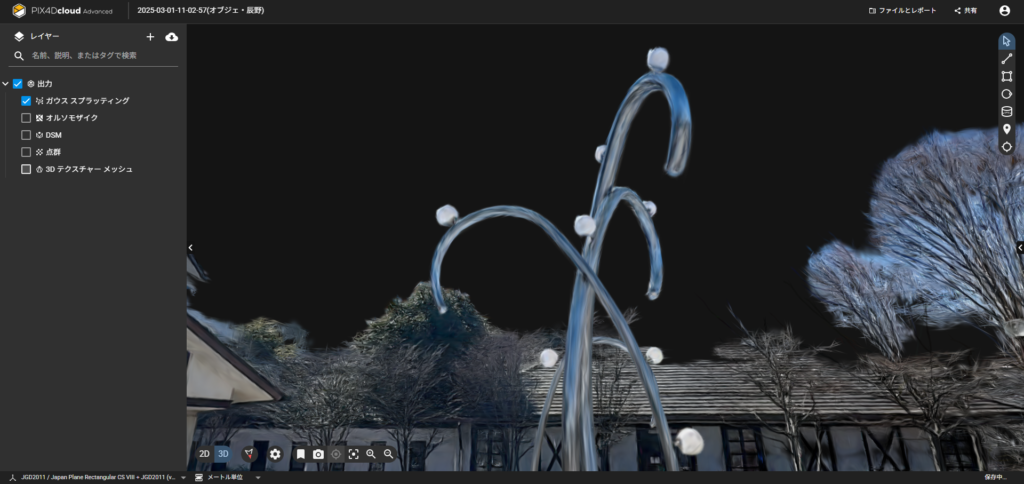Click the cloud download icon
Screen dimensions: 1024x484
171,36
